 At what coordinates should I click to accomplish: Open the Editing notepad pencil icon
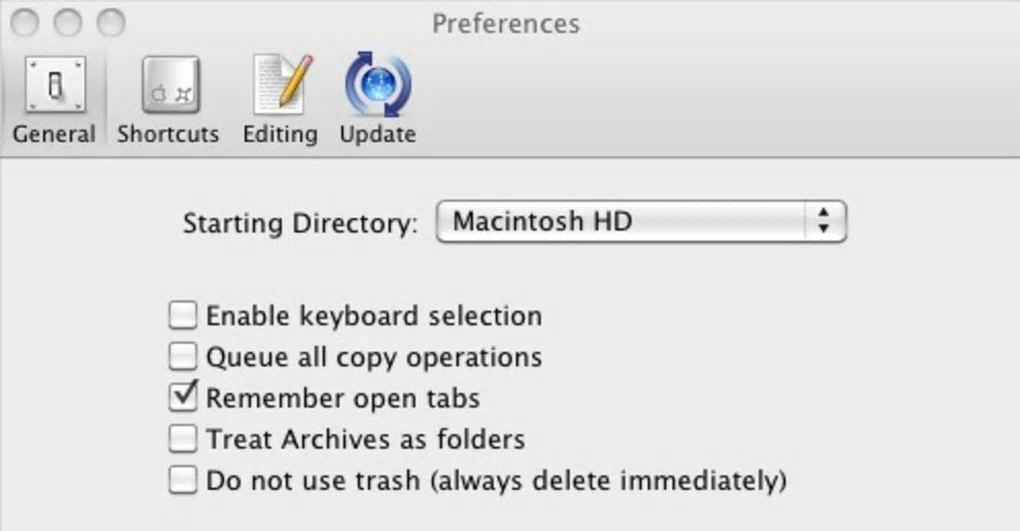tap(279, 85)
